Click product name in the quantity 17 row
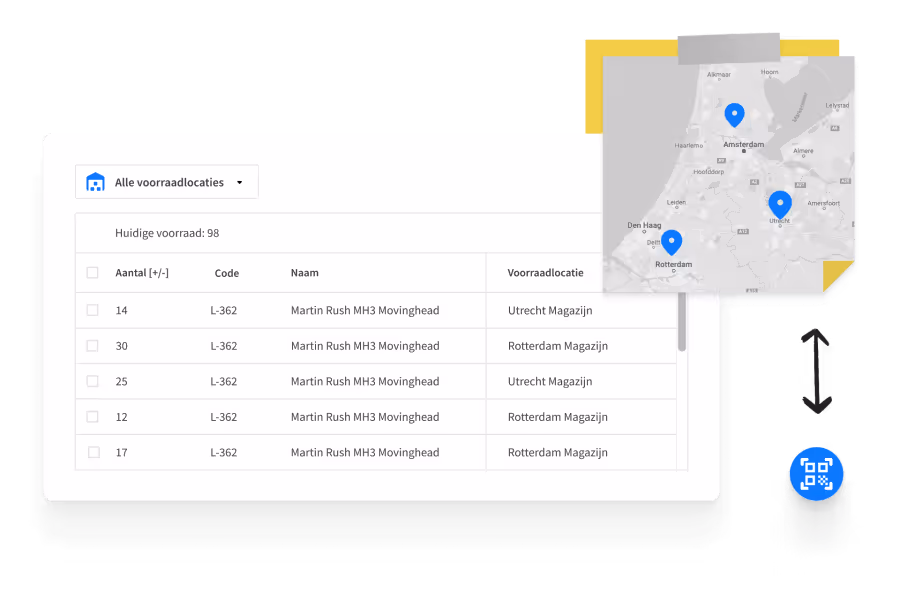900x600 pixels. pyautogui.click(x=365, y=453)
